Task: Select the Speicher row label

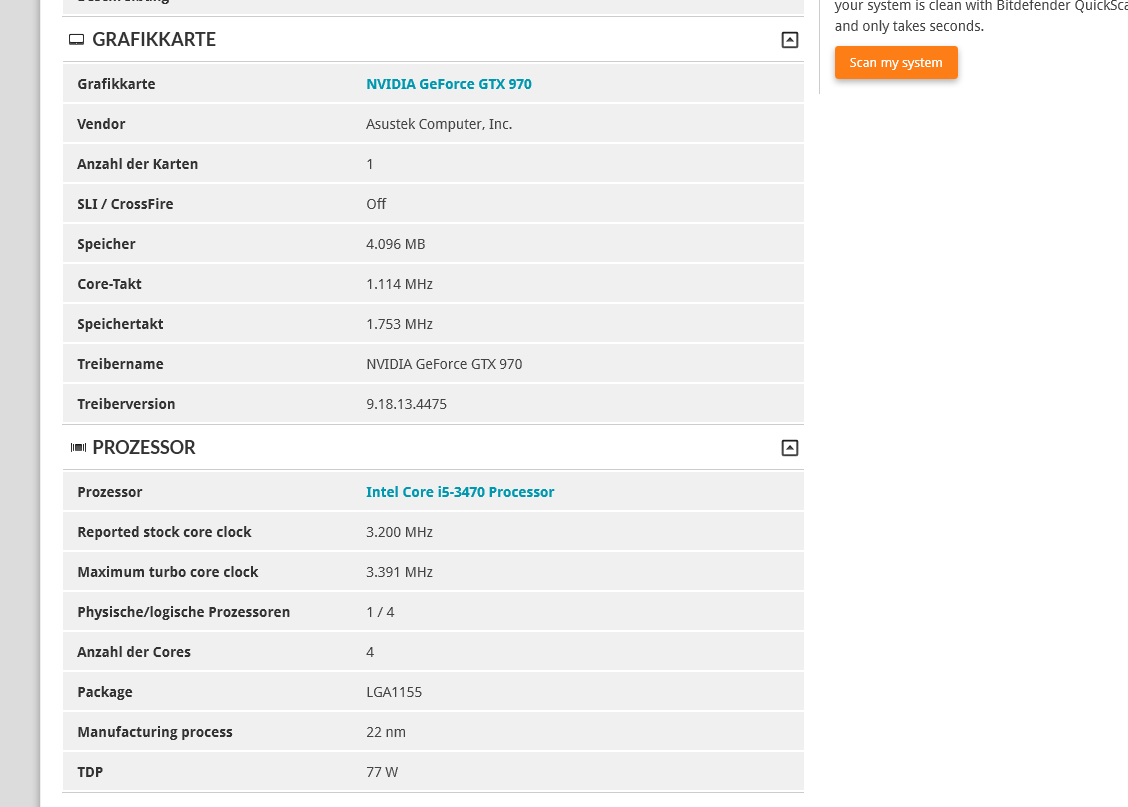Action: 106,245
